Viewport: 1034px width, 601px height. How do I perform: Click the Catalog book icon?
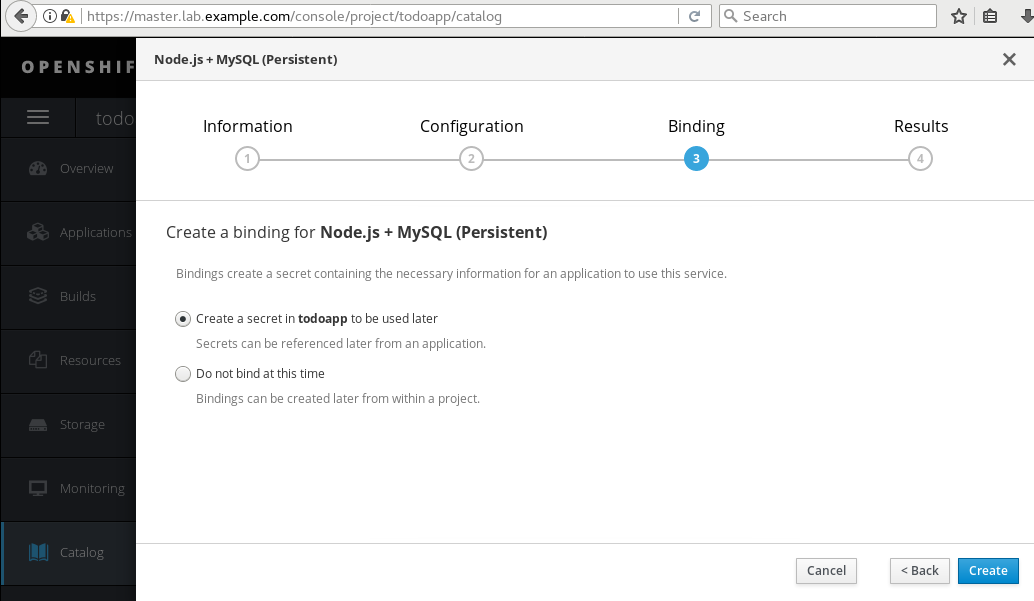tap(39, 552)
